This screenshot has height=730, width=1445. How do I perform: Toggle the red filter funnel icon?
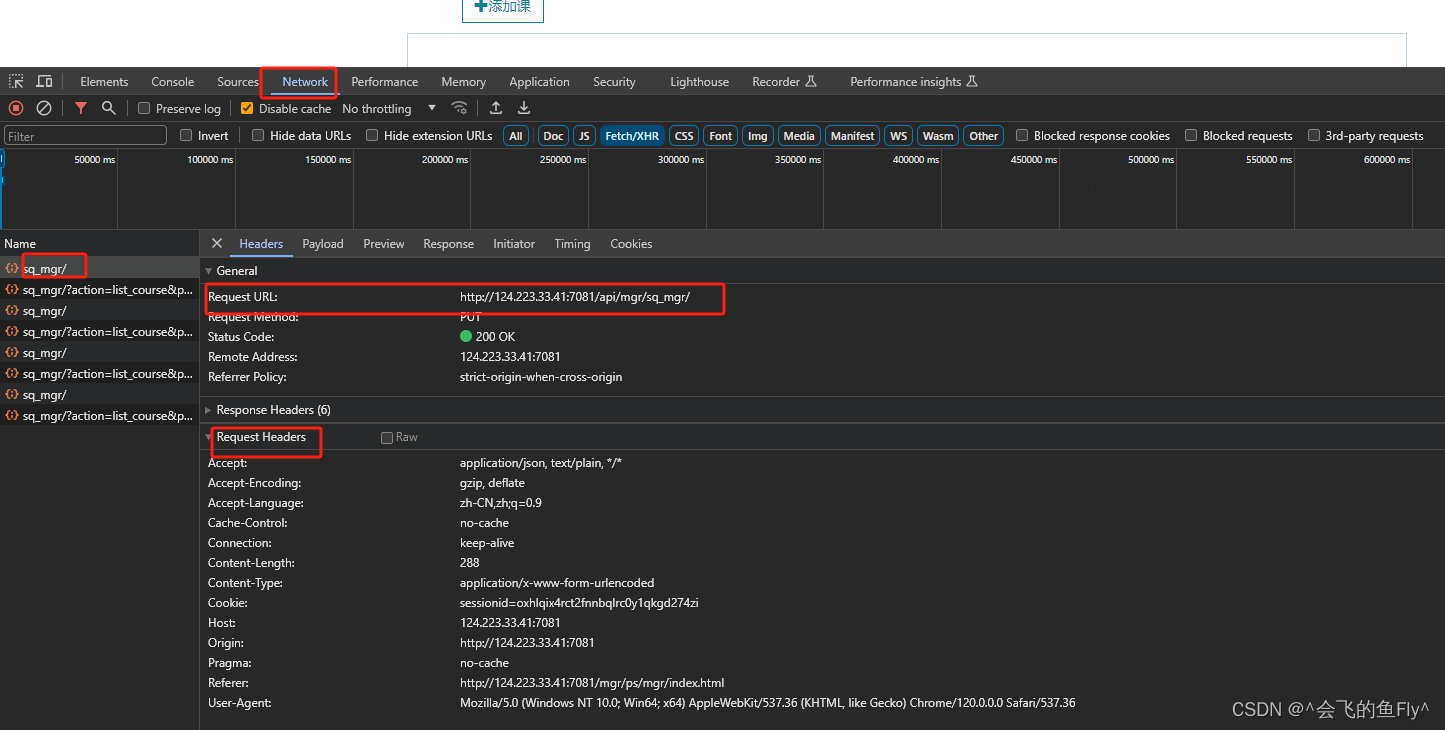click(81, 108)
